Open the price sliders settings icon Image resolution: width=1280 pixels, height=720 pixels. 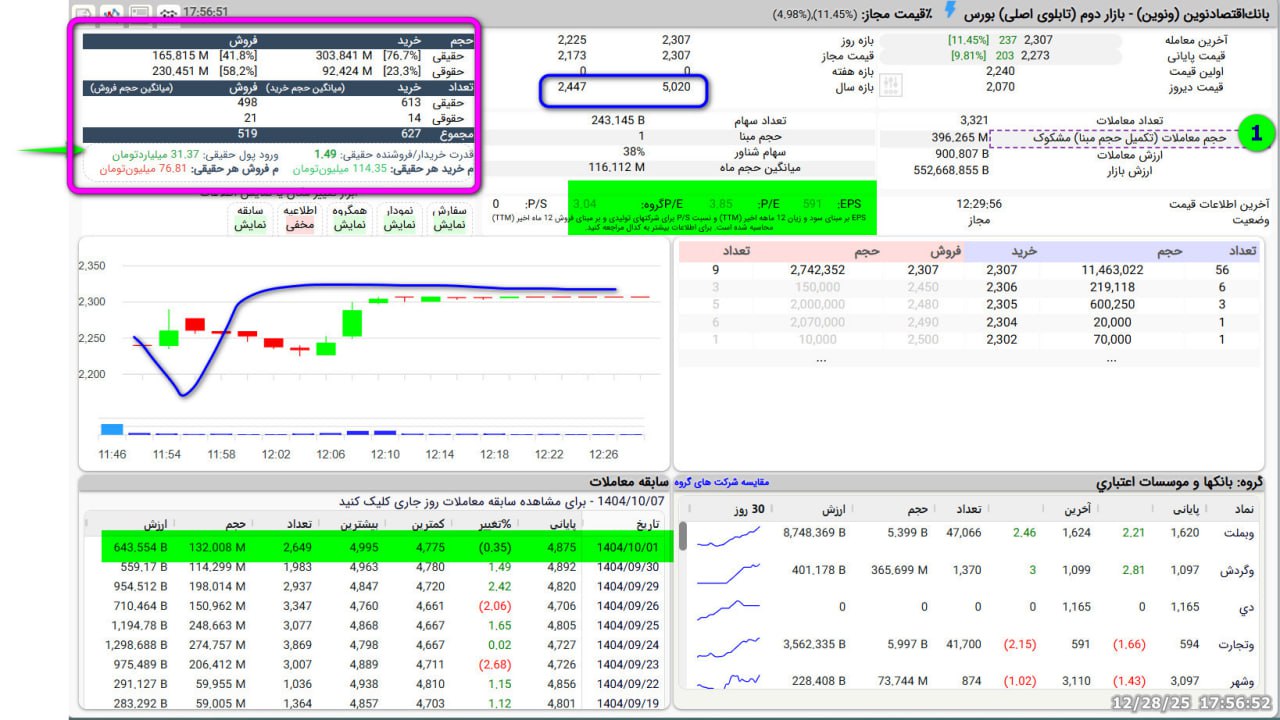(894, 86)
